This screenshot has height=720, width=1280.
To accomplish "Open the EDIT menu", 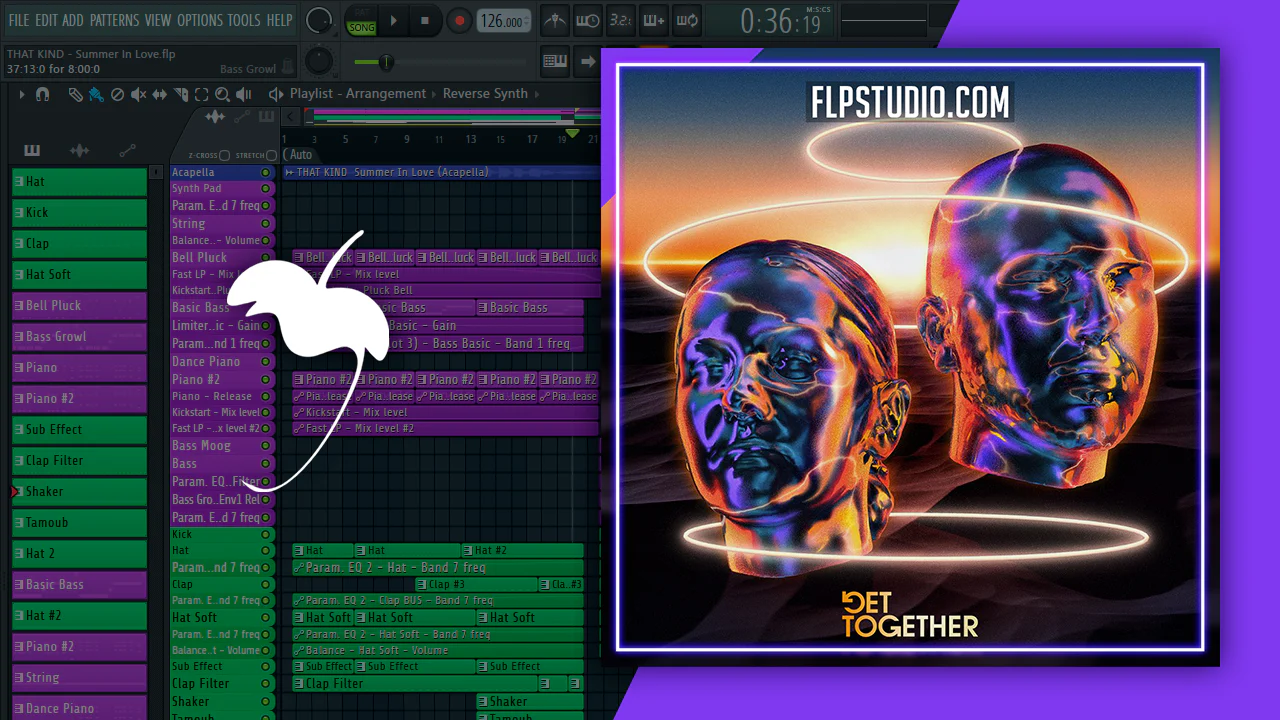I will pos(46,20).
